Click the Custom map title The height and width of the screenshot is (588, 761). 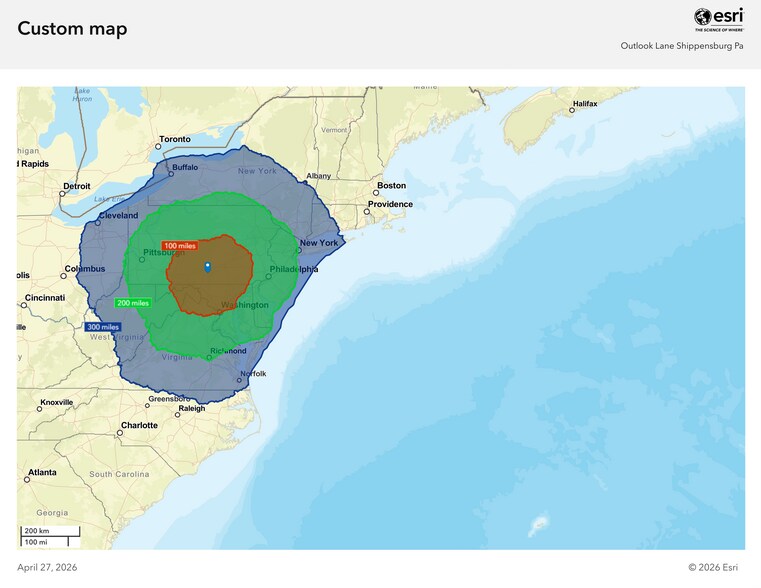point(72,29)
